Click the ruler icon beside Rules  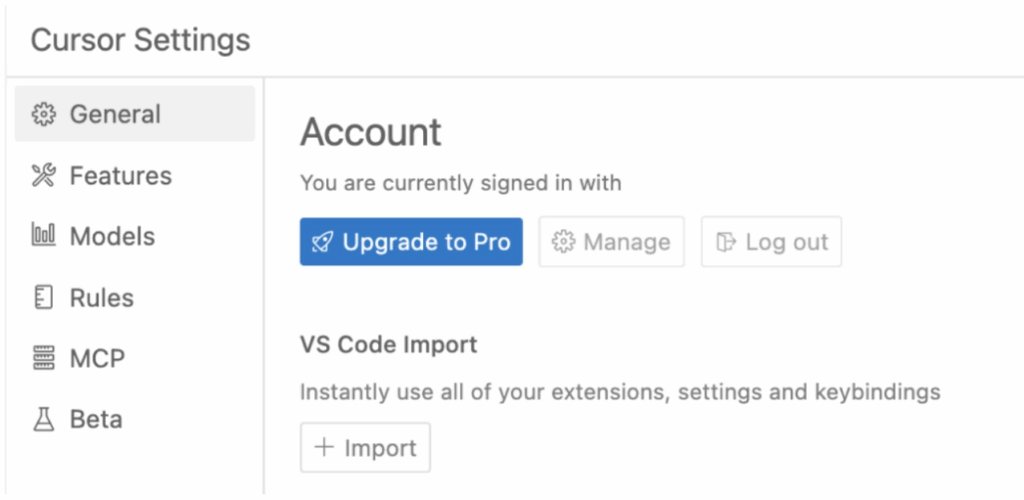43,298
